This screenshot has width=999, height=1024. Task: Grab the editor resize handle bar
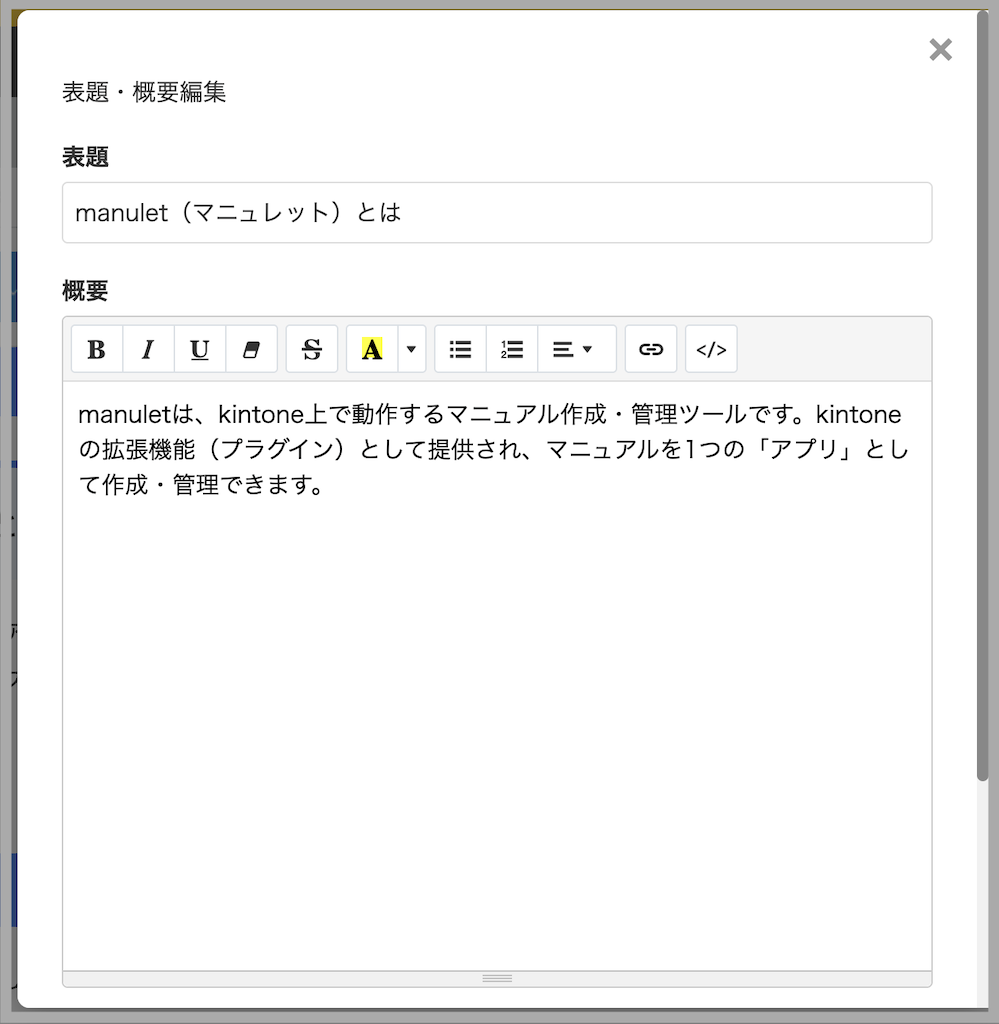pyautogui.click(x=497, y=978)
